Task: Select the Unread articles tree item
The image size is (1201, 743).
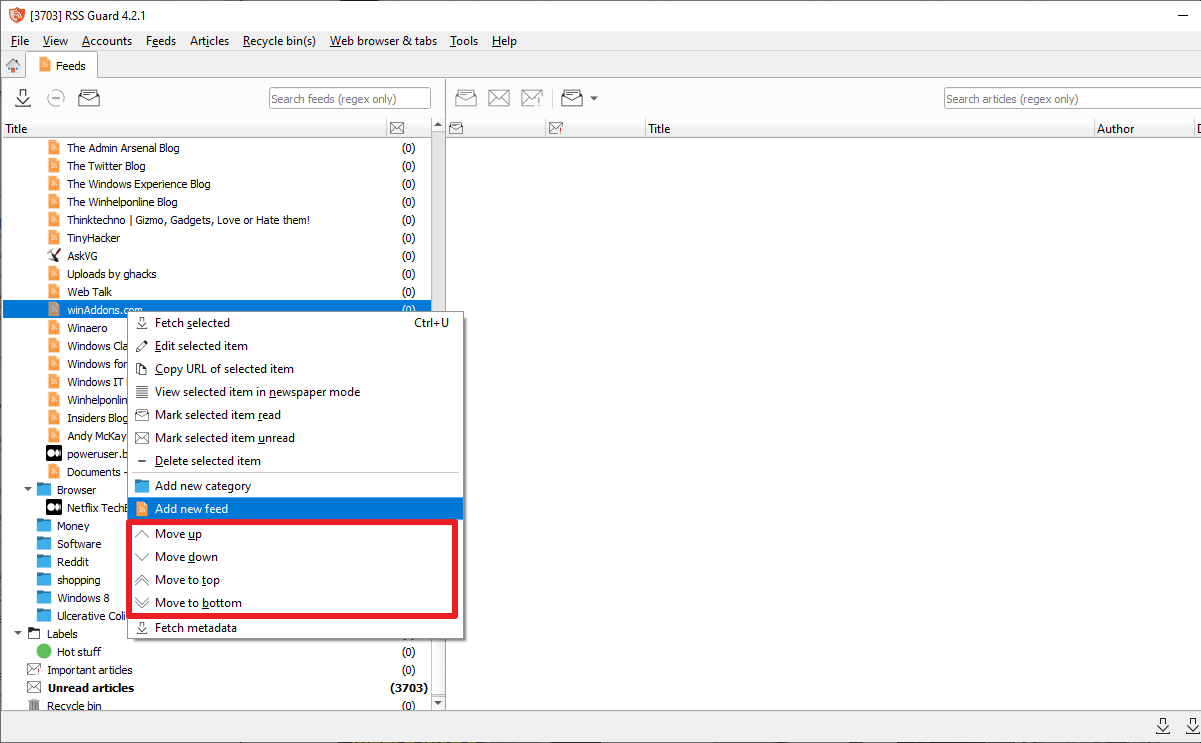Action: (90, 688)
